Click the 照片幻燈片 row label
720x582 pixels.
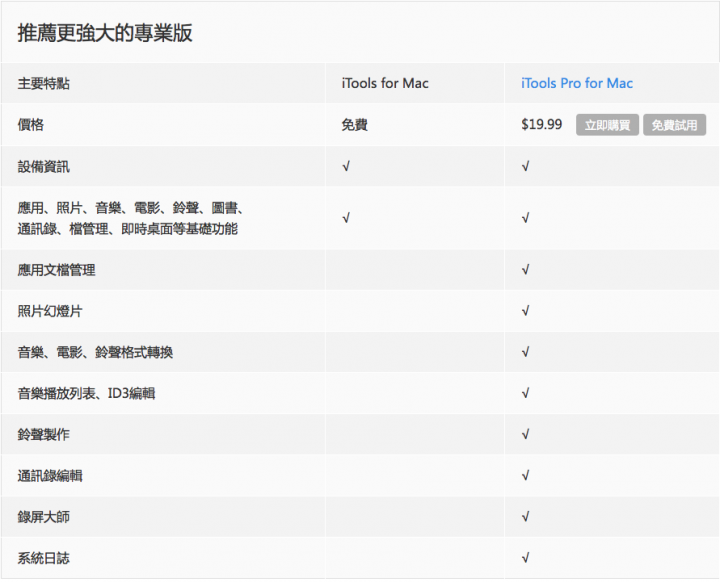click(50, 311)
